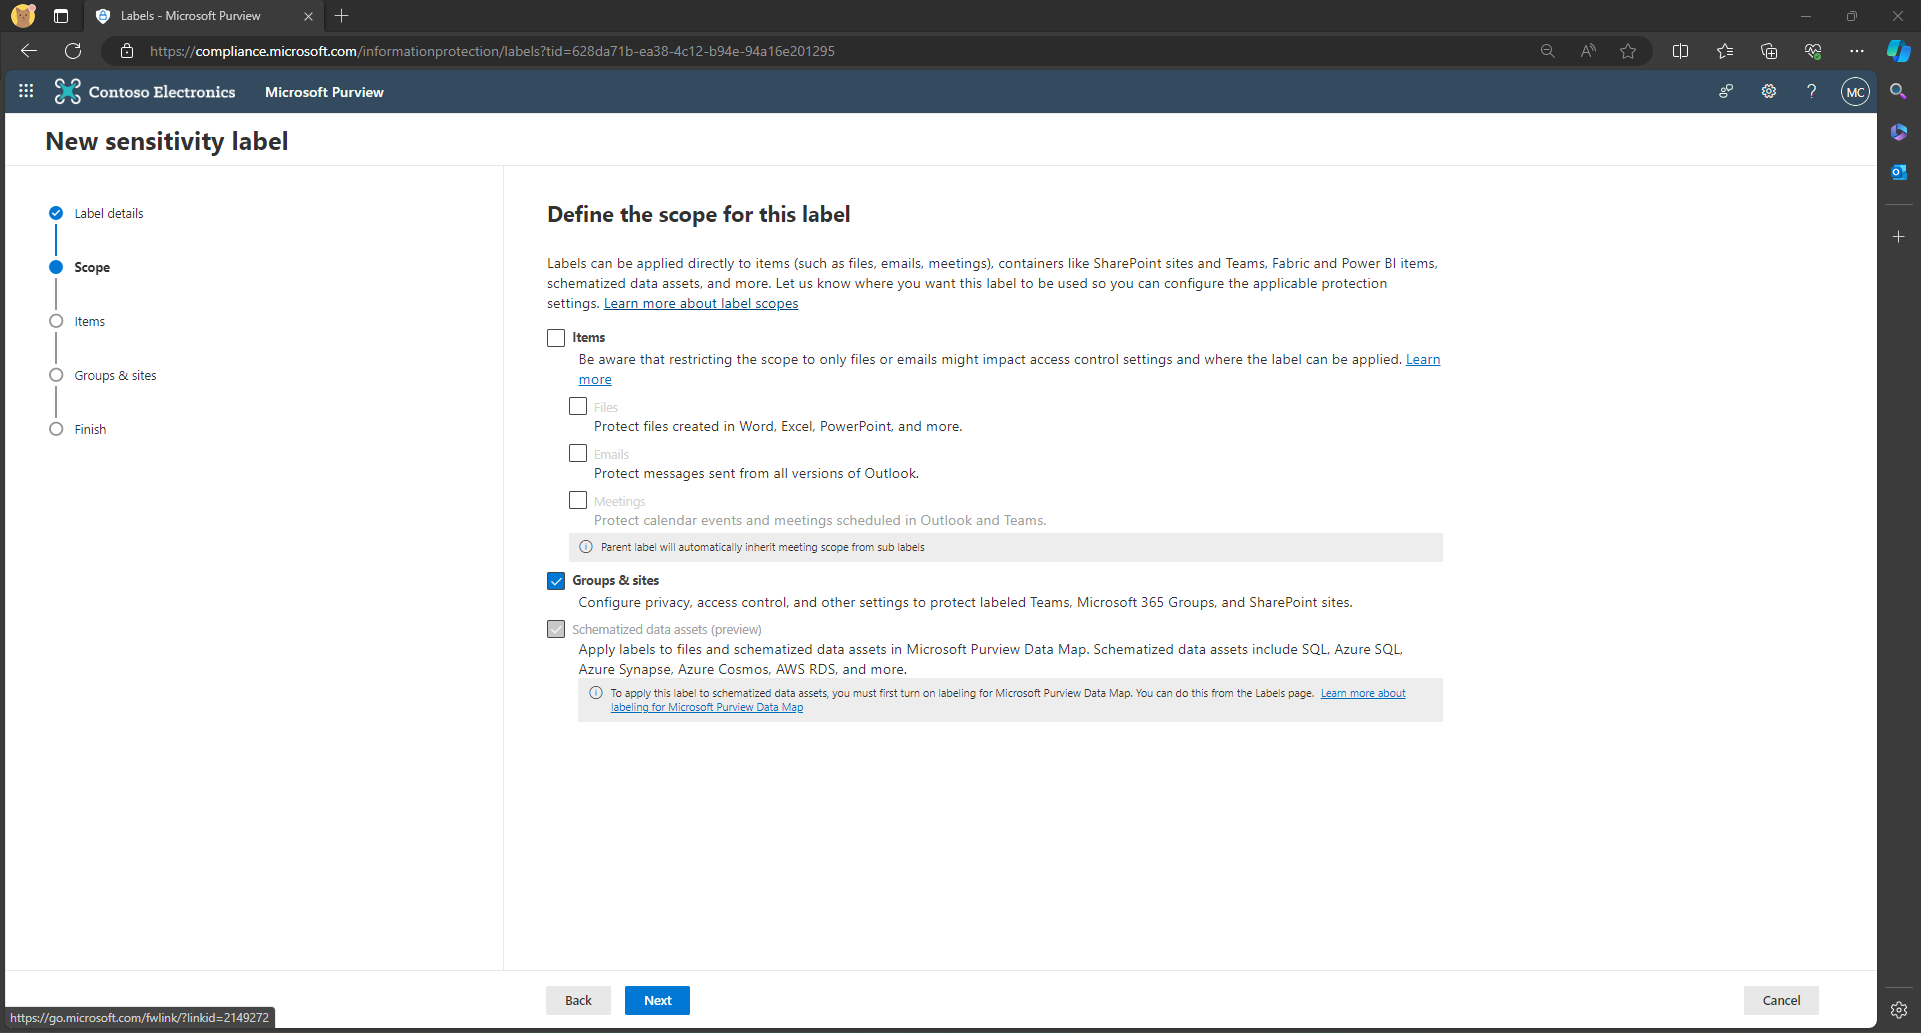Click the zoom out magnifier icon in address bar

pyautogui.click(x=1547, y=51)
